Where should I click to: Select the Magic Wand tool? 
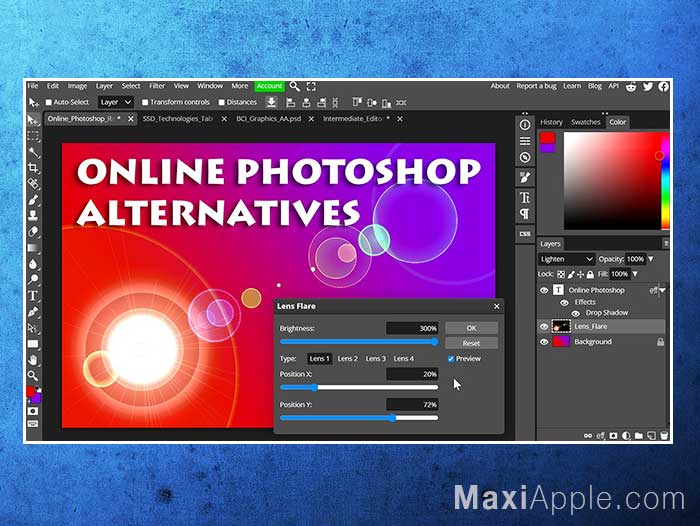tap(33, 152)
